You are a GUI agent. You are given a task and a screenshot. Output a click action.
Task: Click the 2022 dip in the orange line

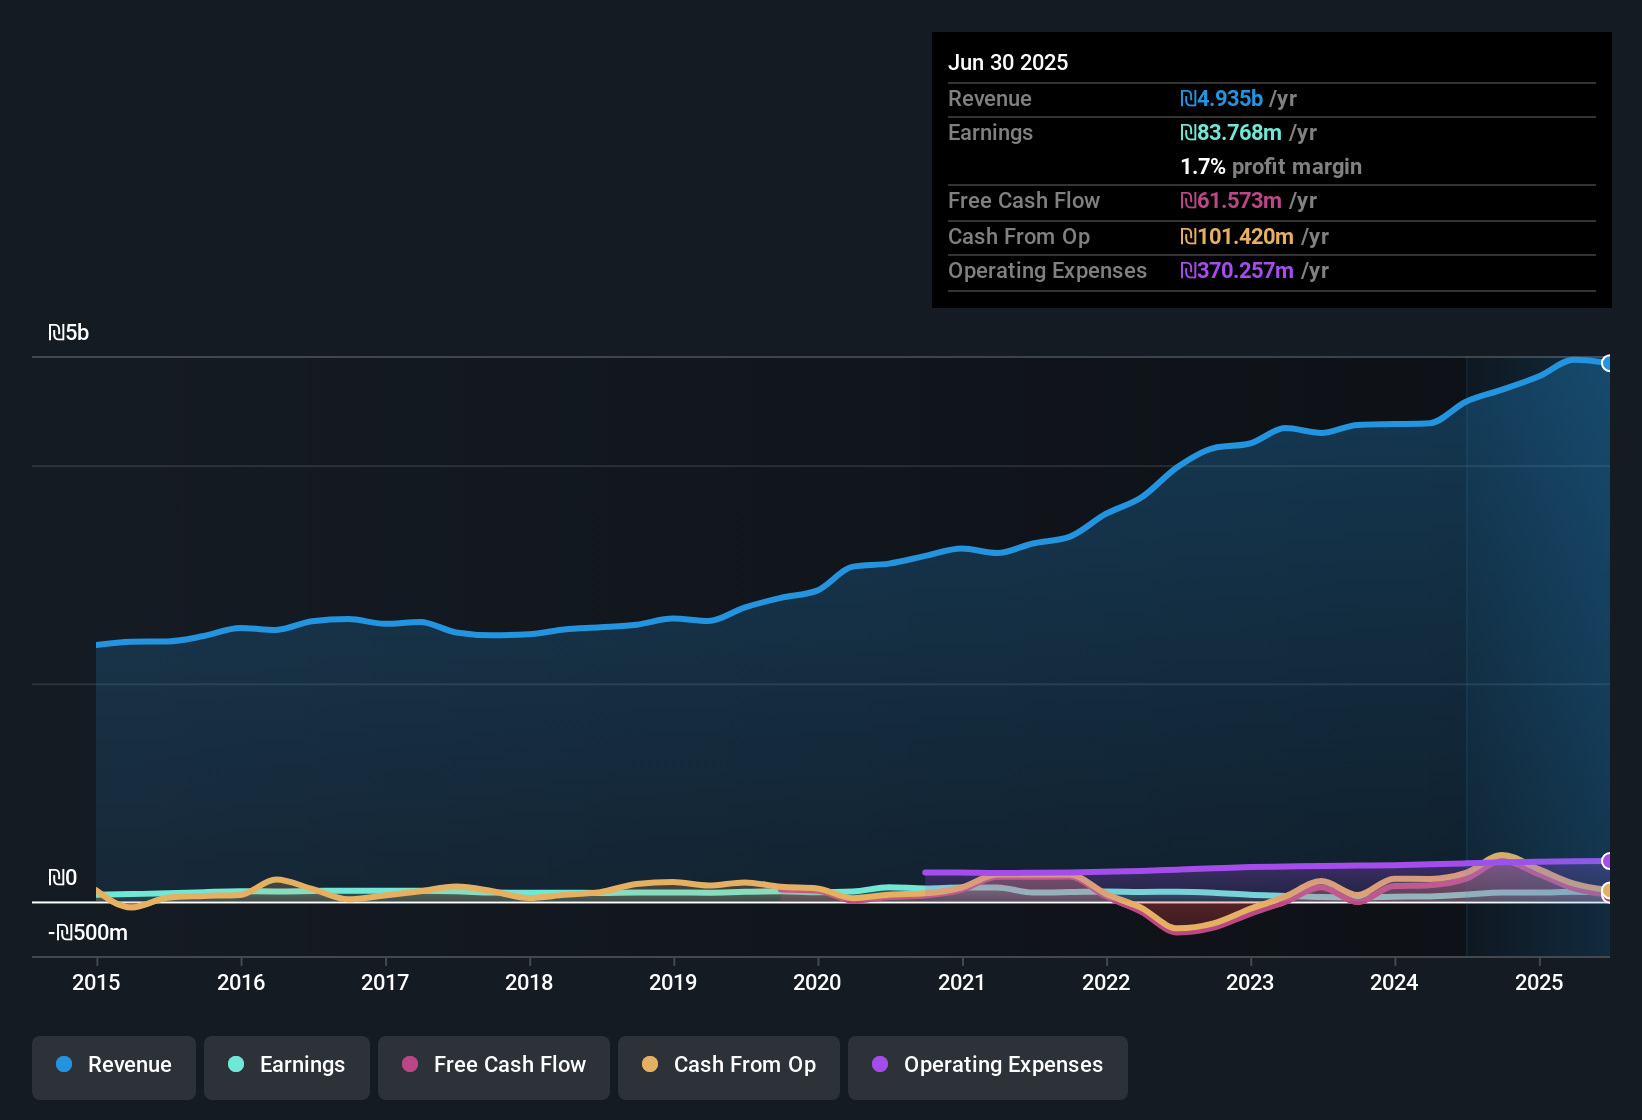1190,930
